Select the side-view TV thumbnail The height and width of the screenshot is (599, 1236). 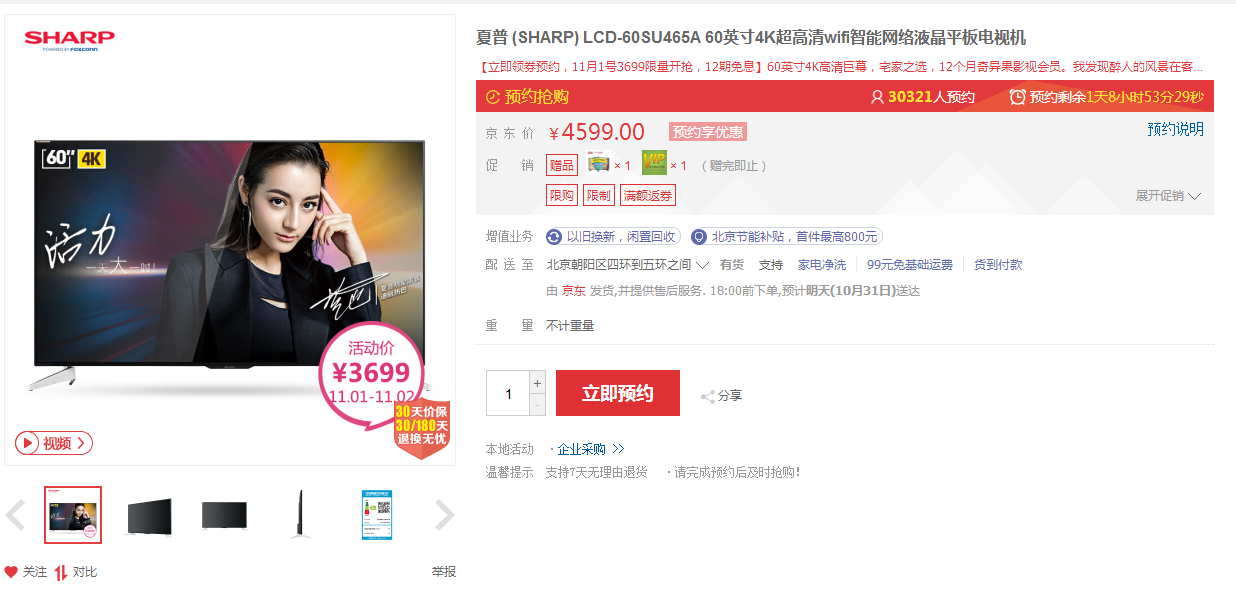coord(300,515)
